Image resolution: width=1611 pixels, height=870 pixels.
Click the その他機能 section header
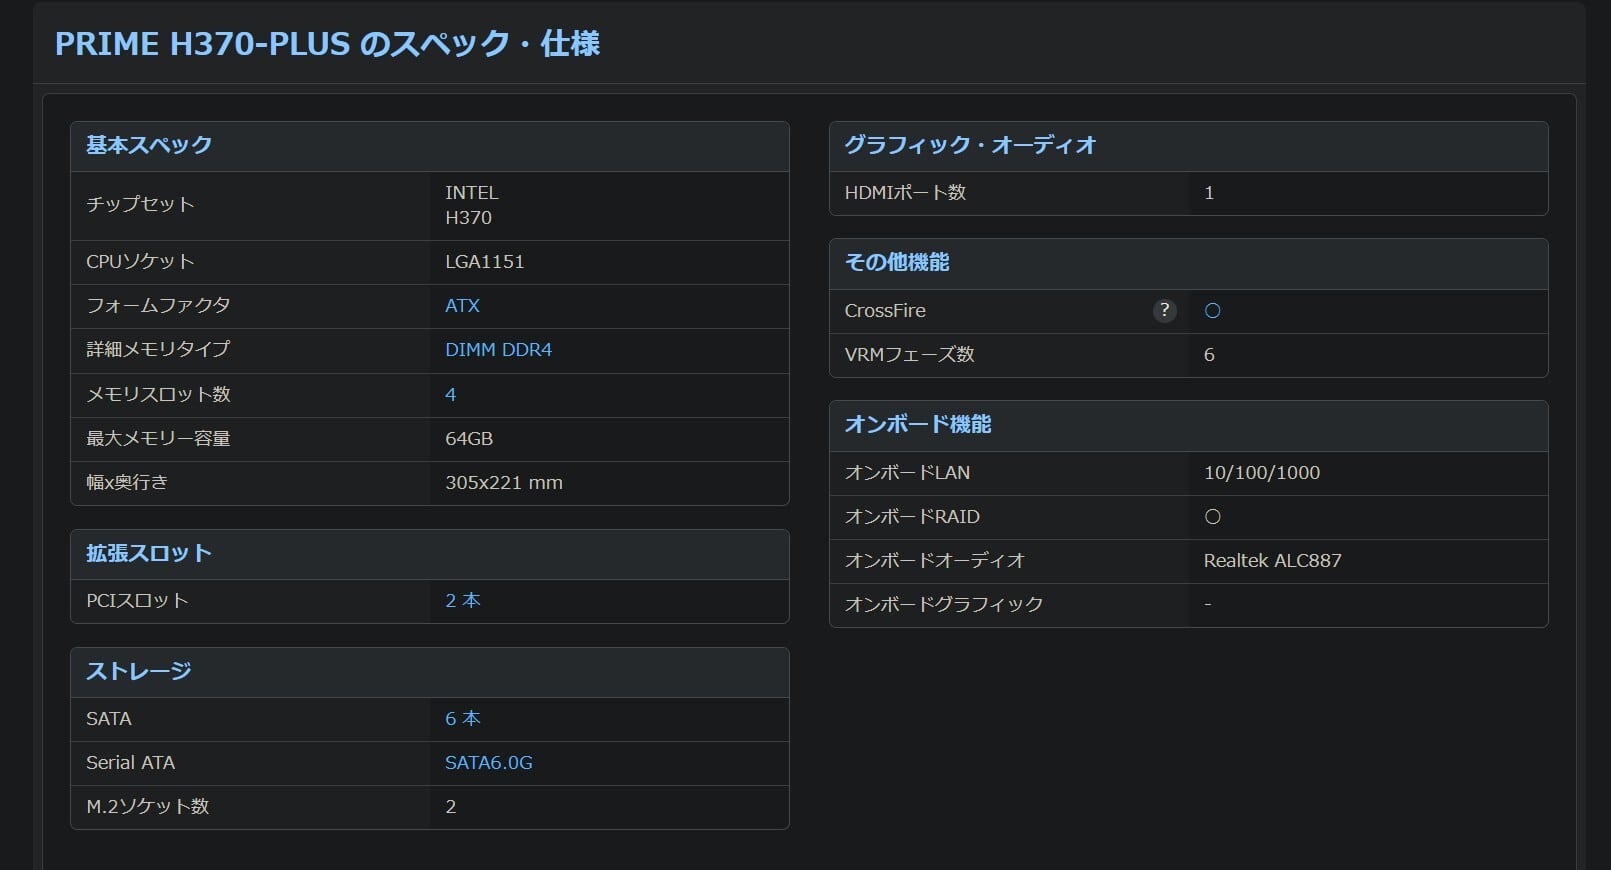(897, 262)
